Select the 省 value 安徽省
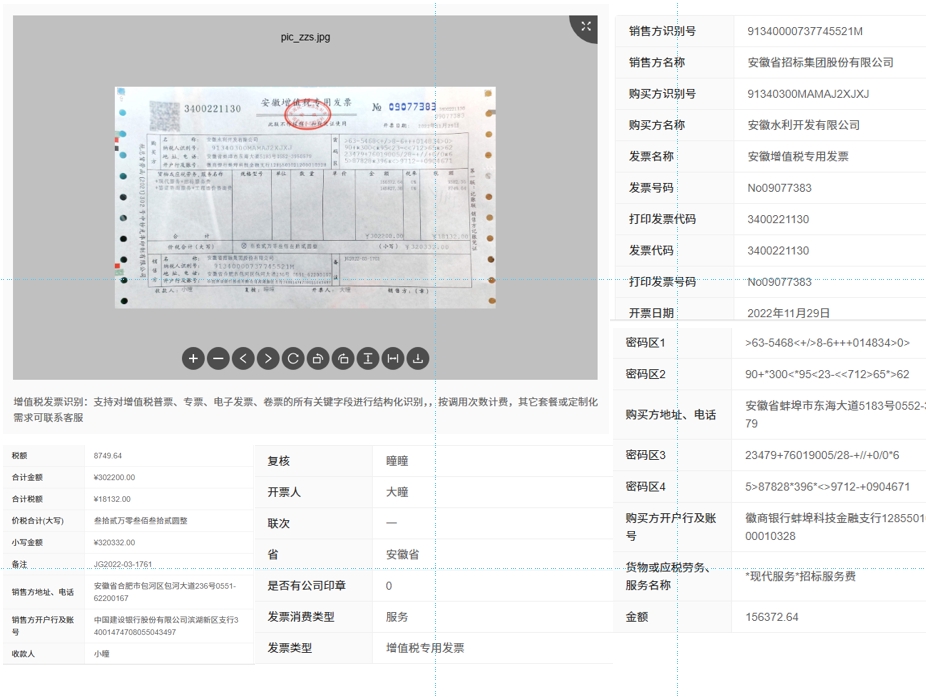The height and width of the screenshot is (697, 926). click(402, 555)
